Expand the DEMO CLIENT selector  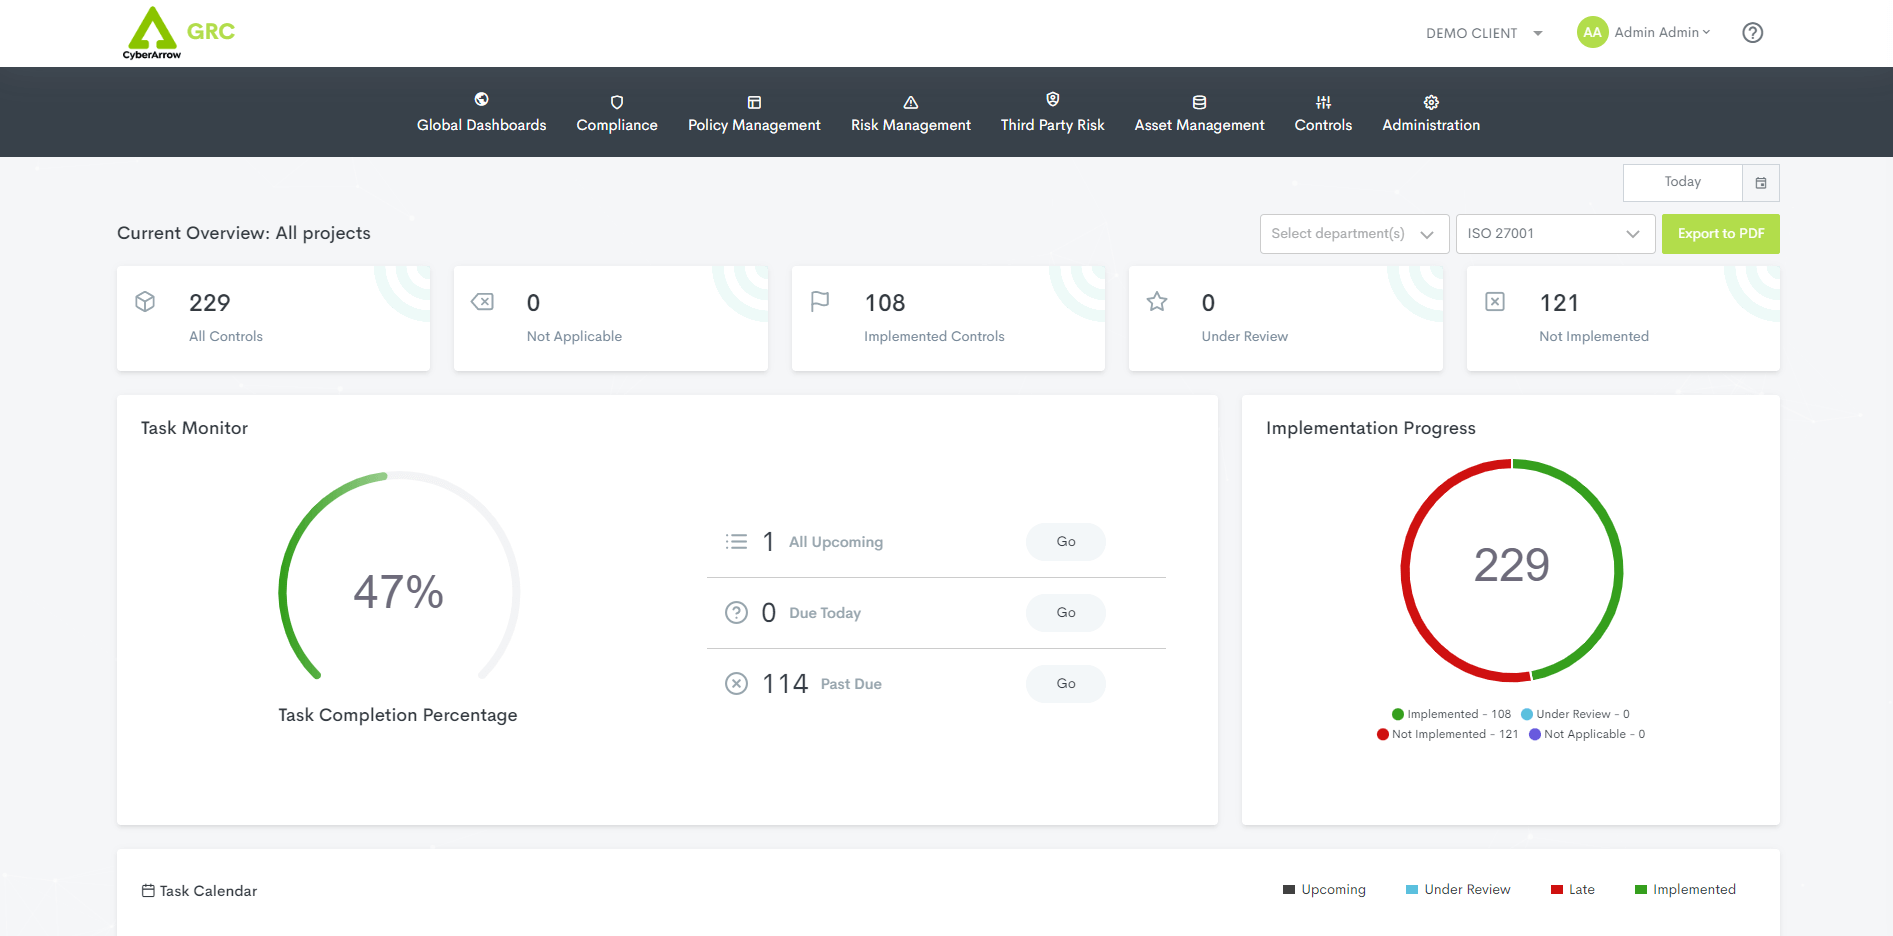pyautogui.click(x=1484, y=32)
